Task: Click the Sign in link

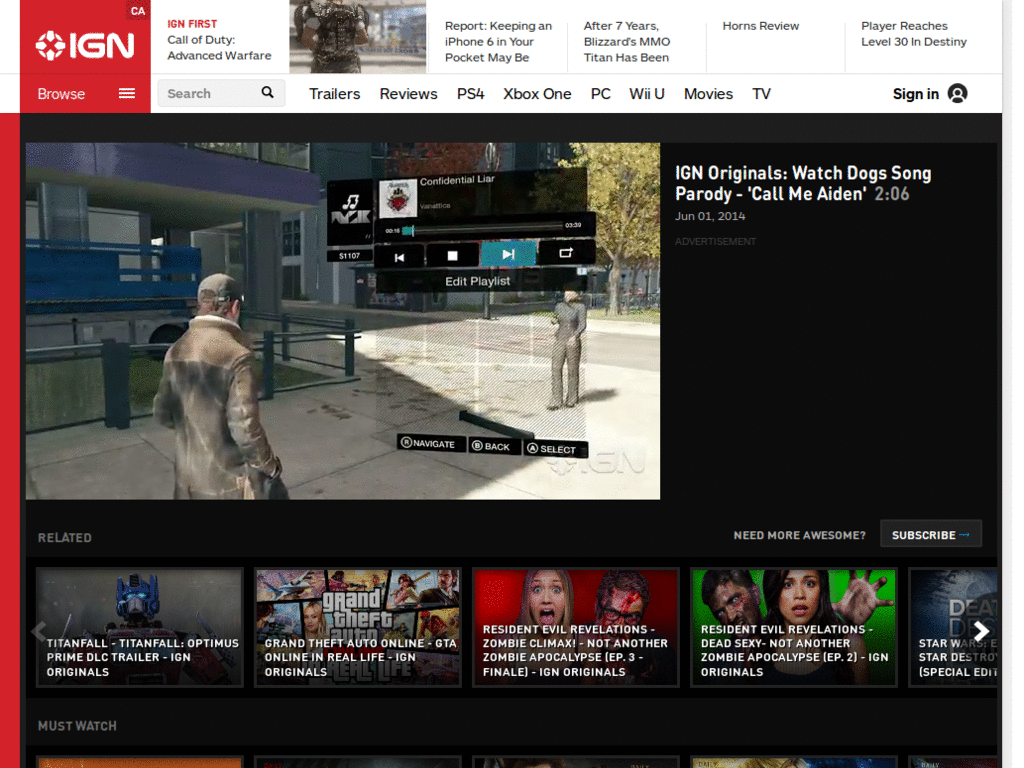Action: [x=915, y=93]
